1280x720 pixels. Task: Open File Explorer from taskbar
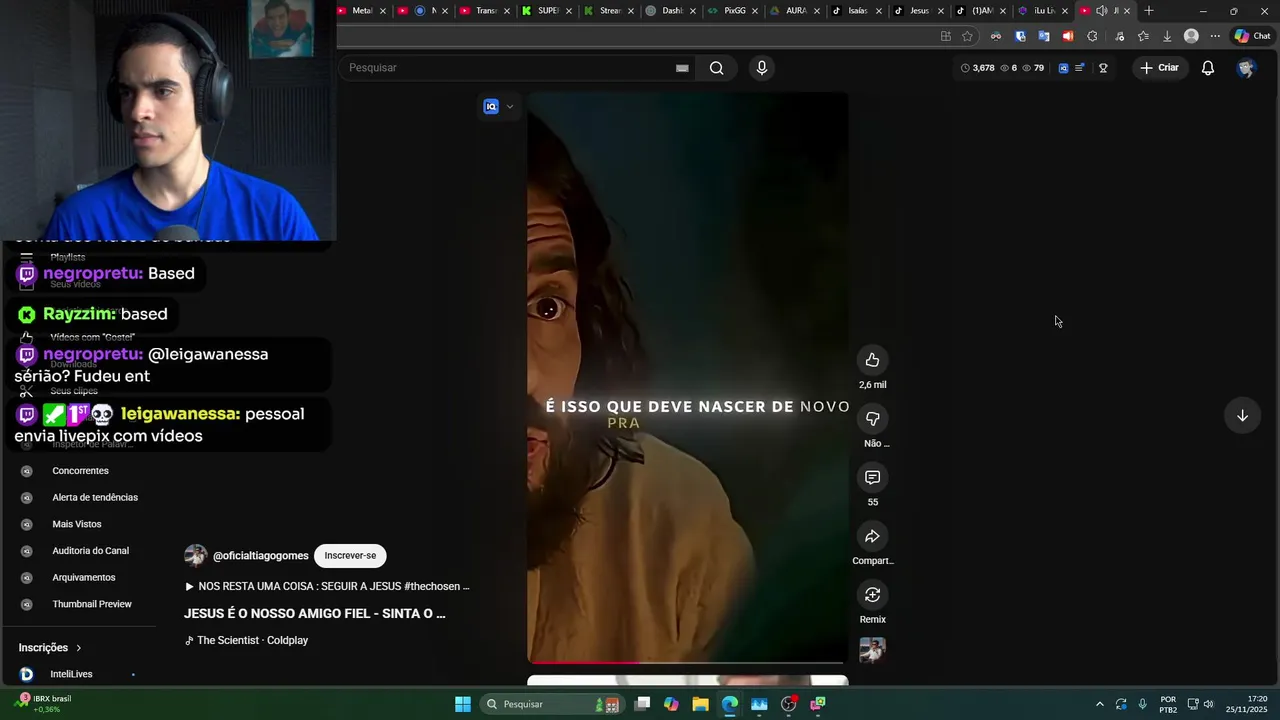700,704
